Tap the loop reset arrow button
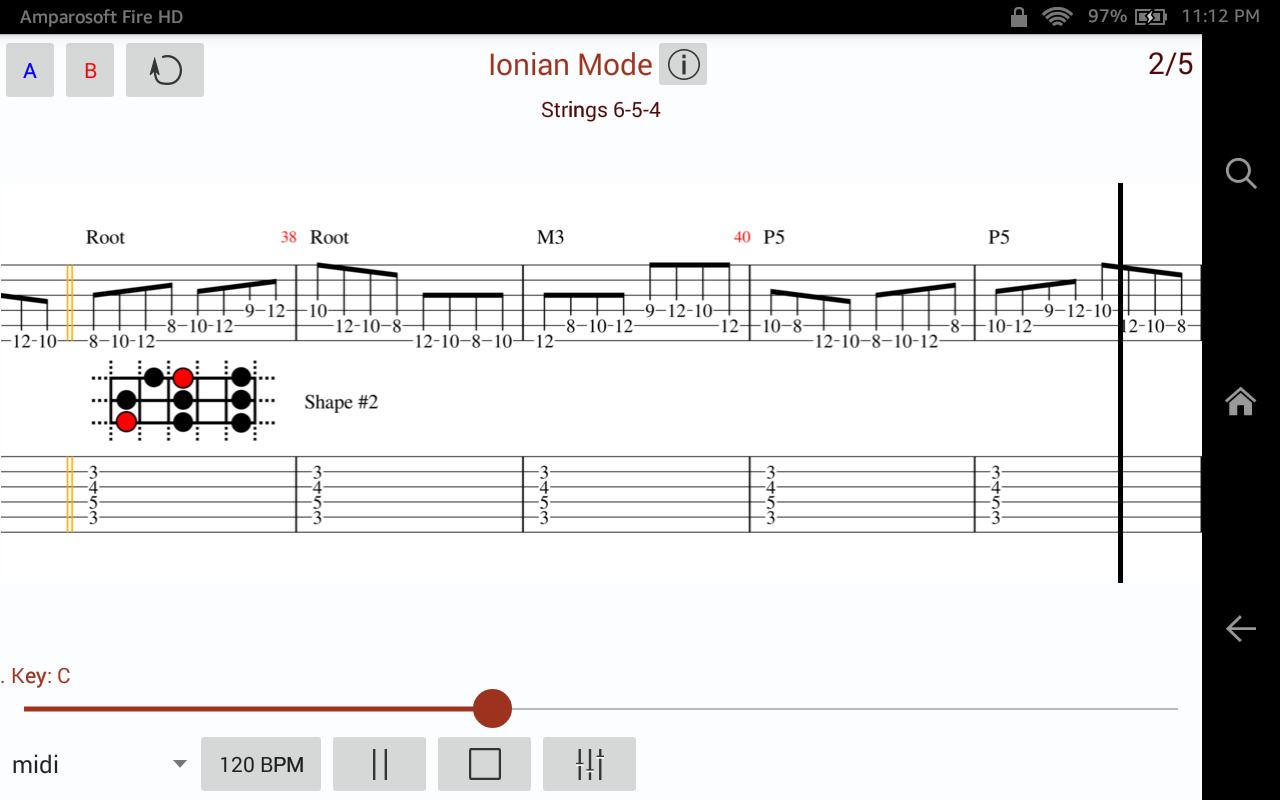The image size is (1280, 800). pos(165,70)
